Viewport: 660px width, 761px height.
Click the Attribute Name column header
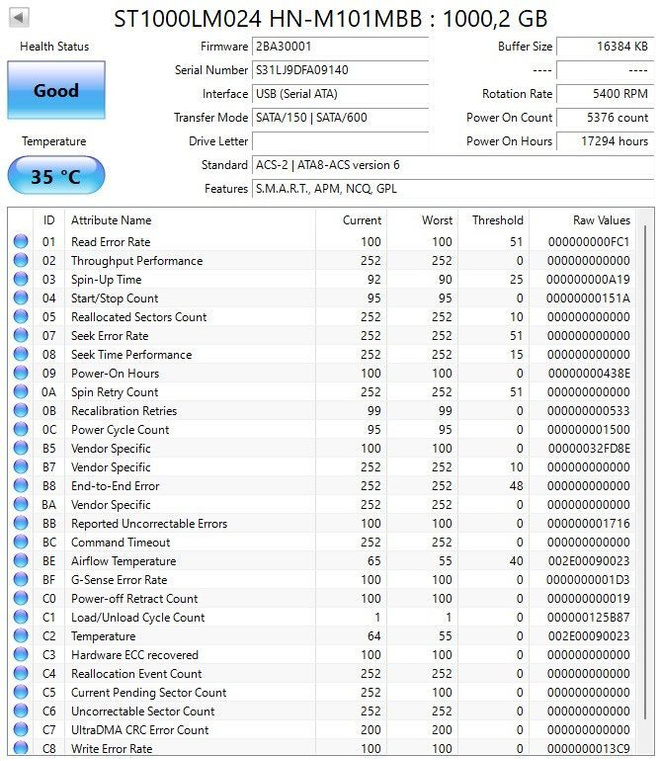(111, 220)
